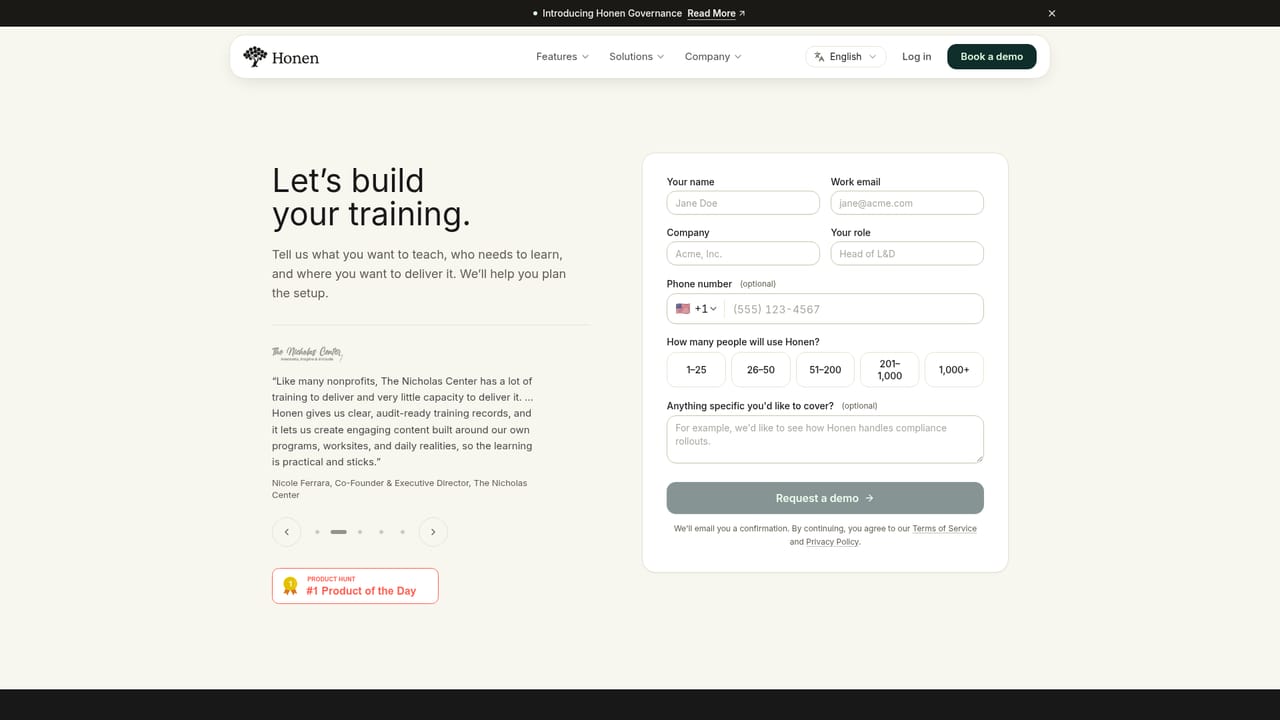
Task: Select the 1–25 people option
Action: click(x=696, y=370)
